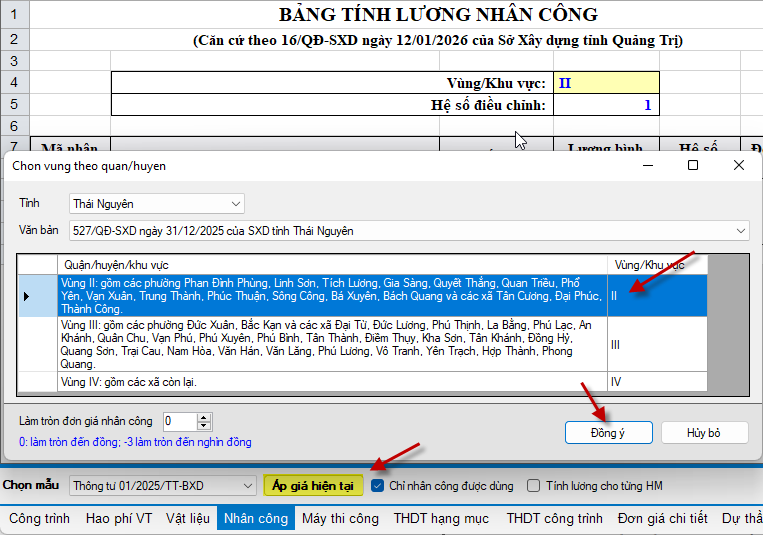Switch to the Công trình tab

(39, 518)
